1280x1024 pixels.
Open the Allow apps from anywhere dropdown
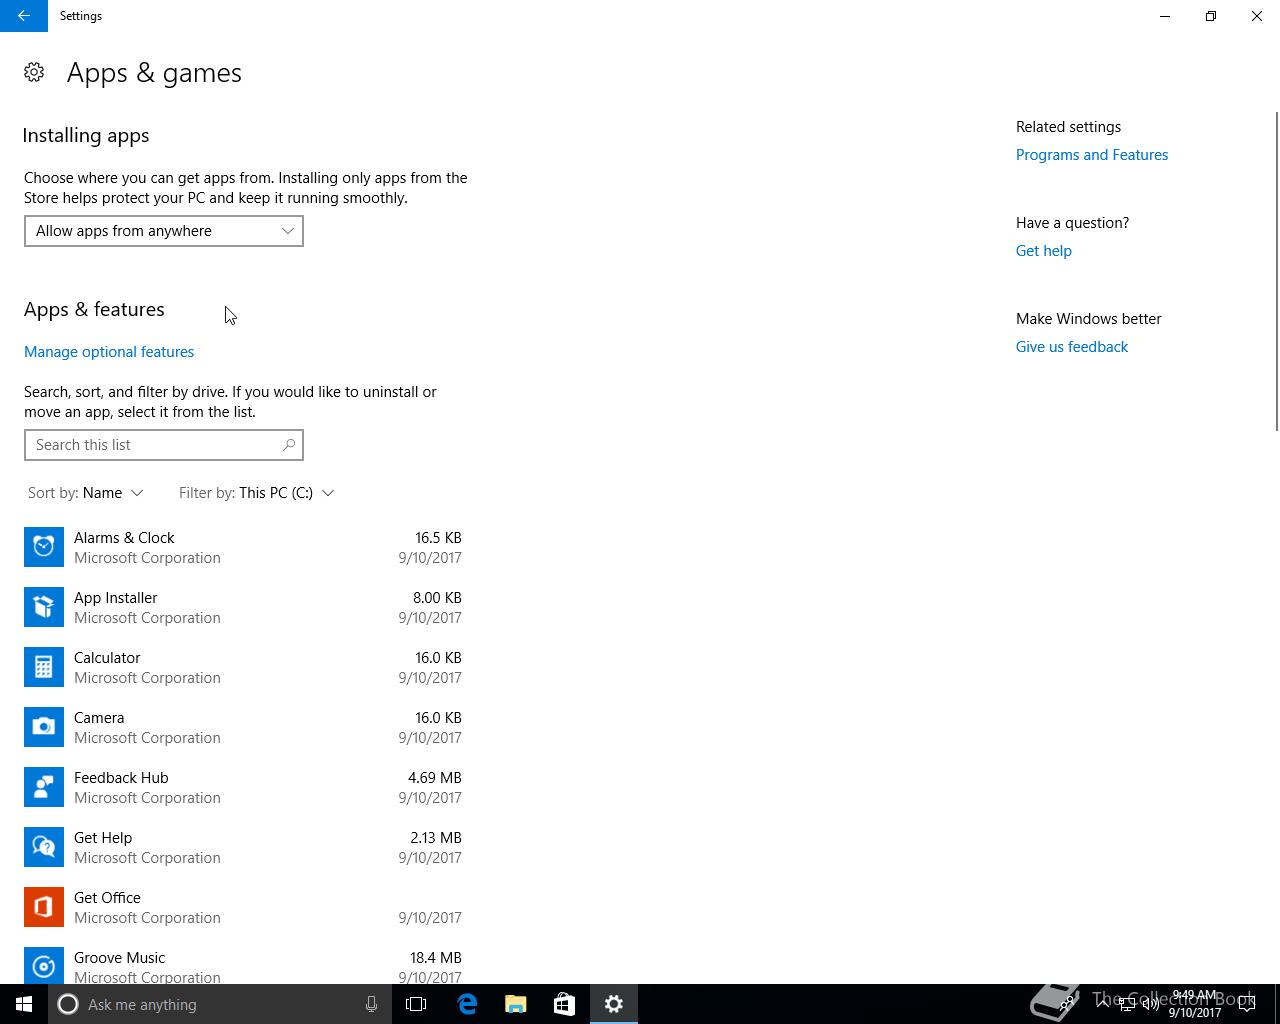pos(164,231)
